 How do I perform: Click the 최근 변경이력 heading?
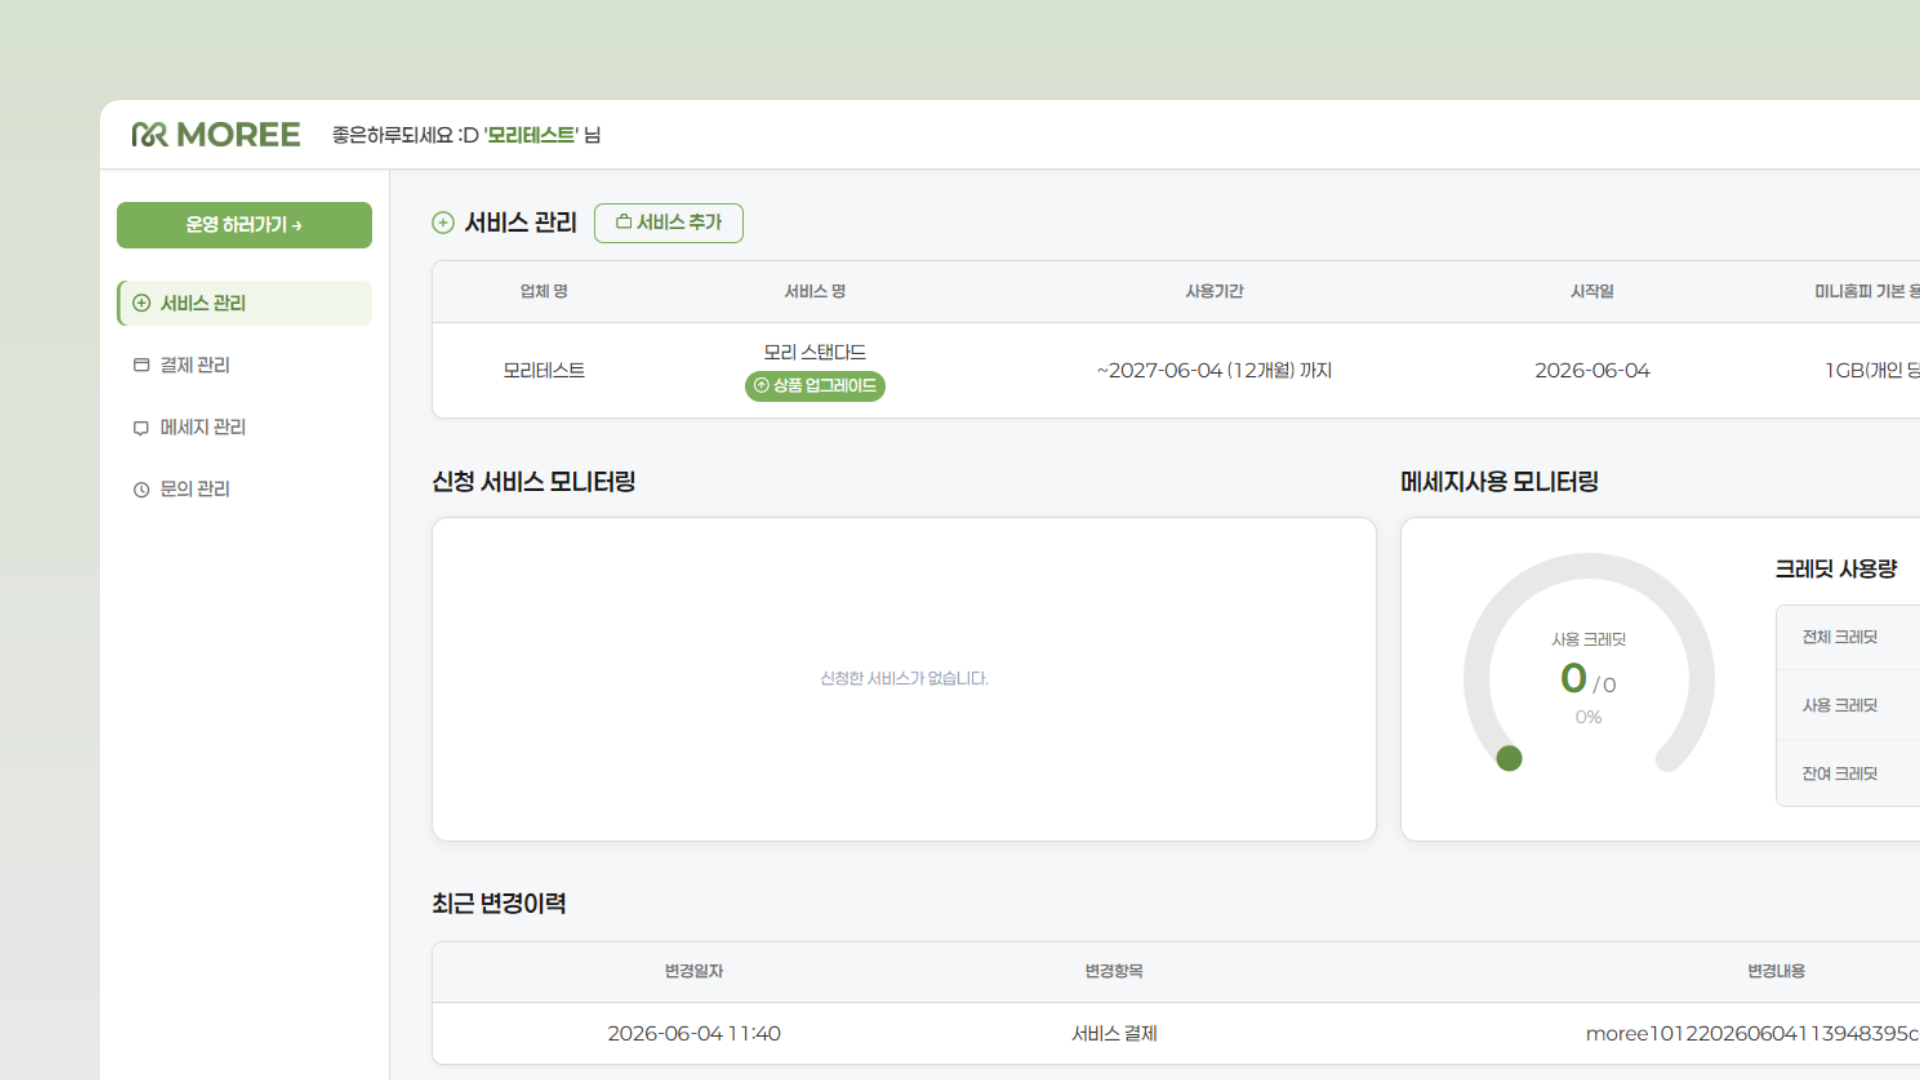pyautogui.click(x=499, y=904)
